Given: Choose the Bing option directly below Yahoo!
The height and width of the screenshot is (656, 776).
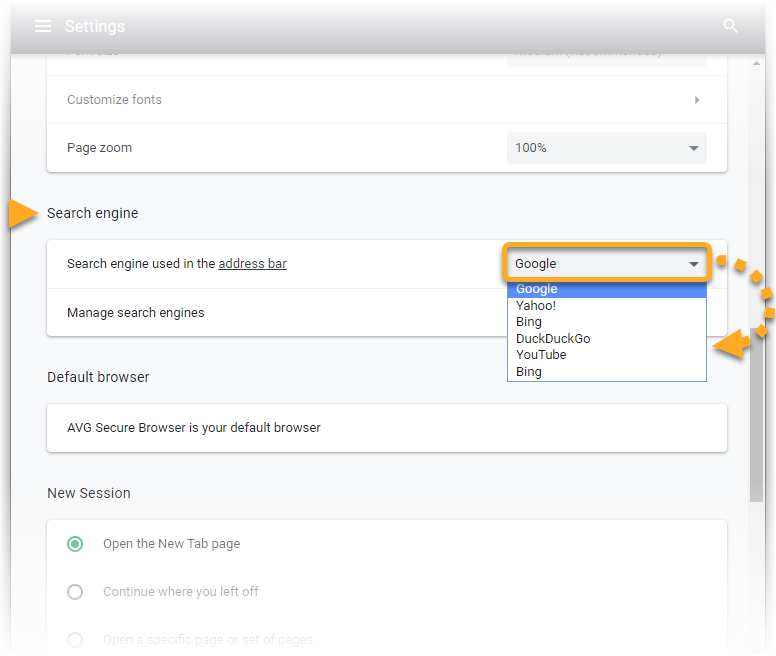Looking at the screenshot, I should tap(529, 322).
